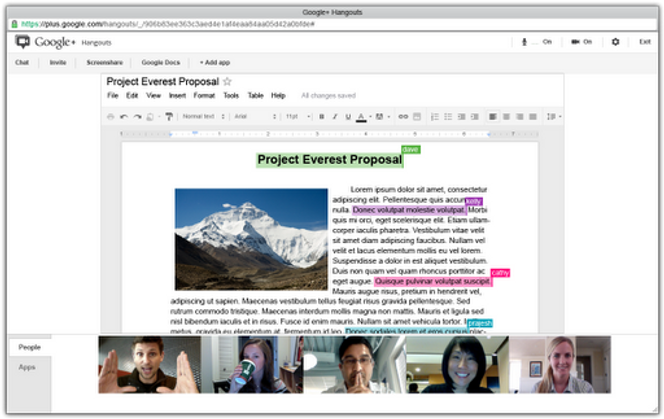Click + Add app
Viewport: 664px width, 419px height.
[215, 63]
